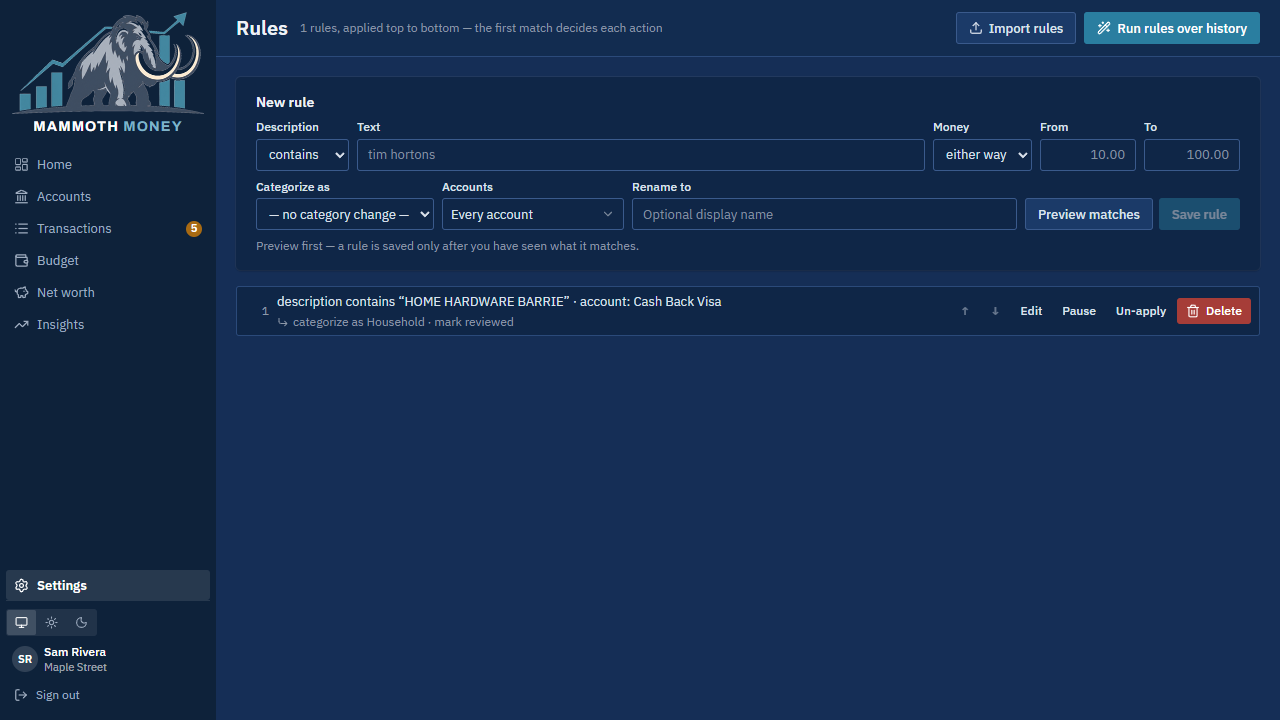Click the Rules page heading

click(262, 28)
